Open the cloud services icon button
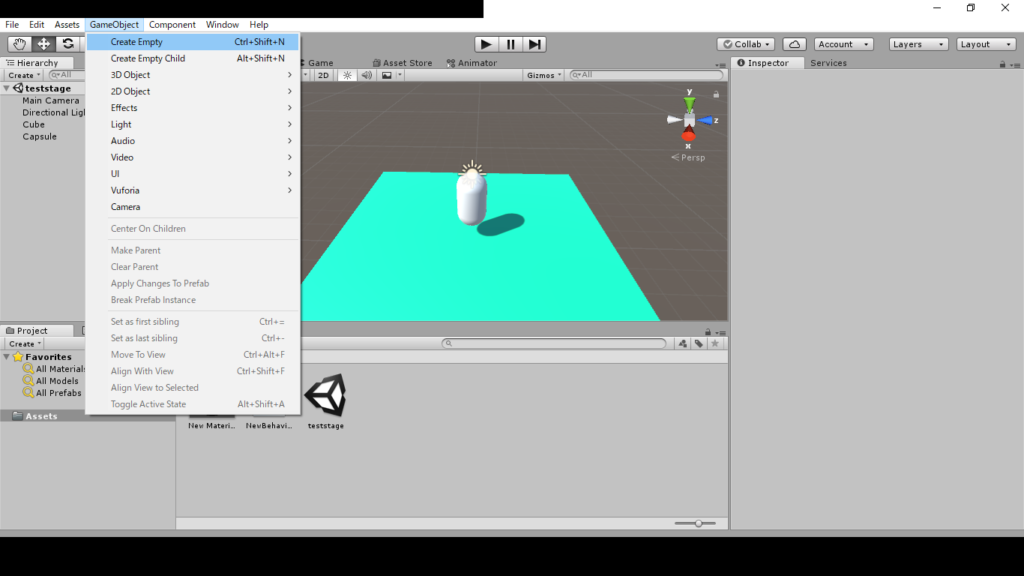 (x=794, y=44)
